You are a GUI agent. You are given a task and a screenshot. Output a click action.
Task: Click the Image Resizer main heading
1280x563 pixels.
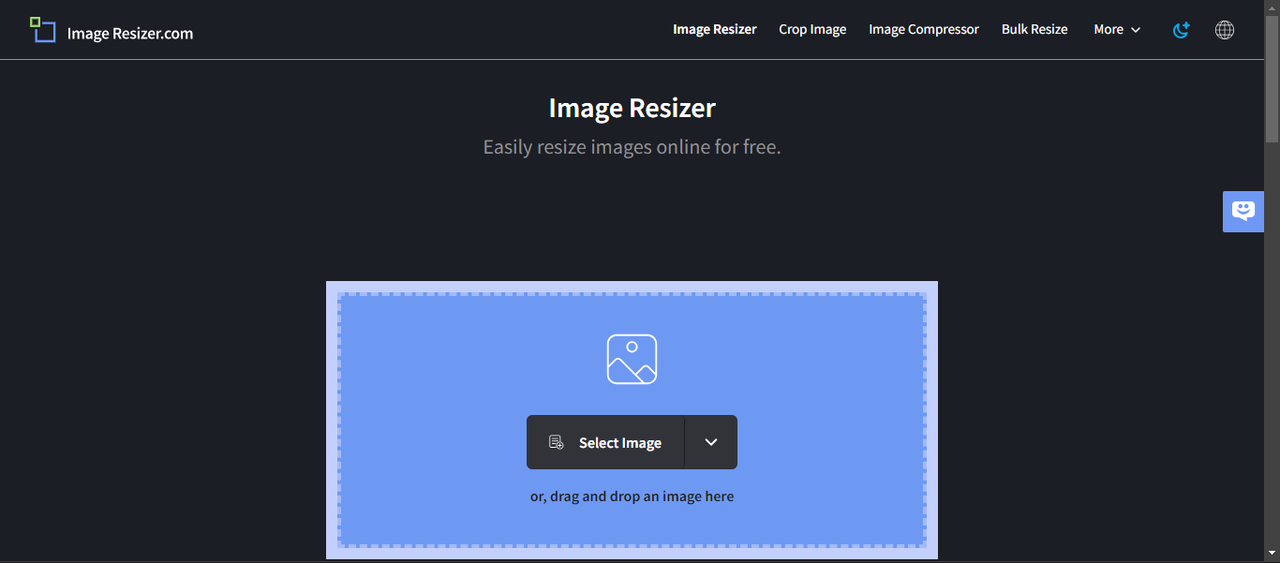pyautogui.click(x=632, y=108)
